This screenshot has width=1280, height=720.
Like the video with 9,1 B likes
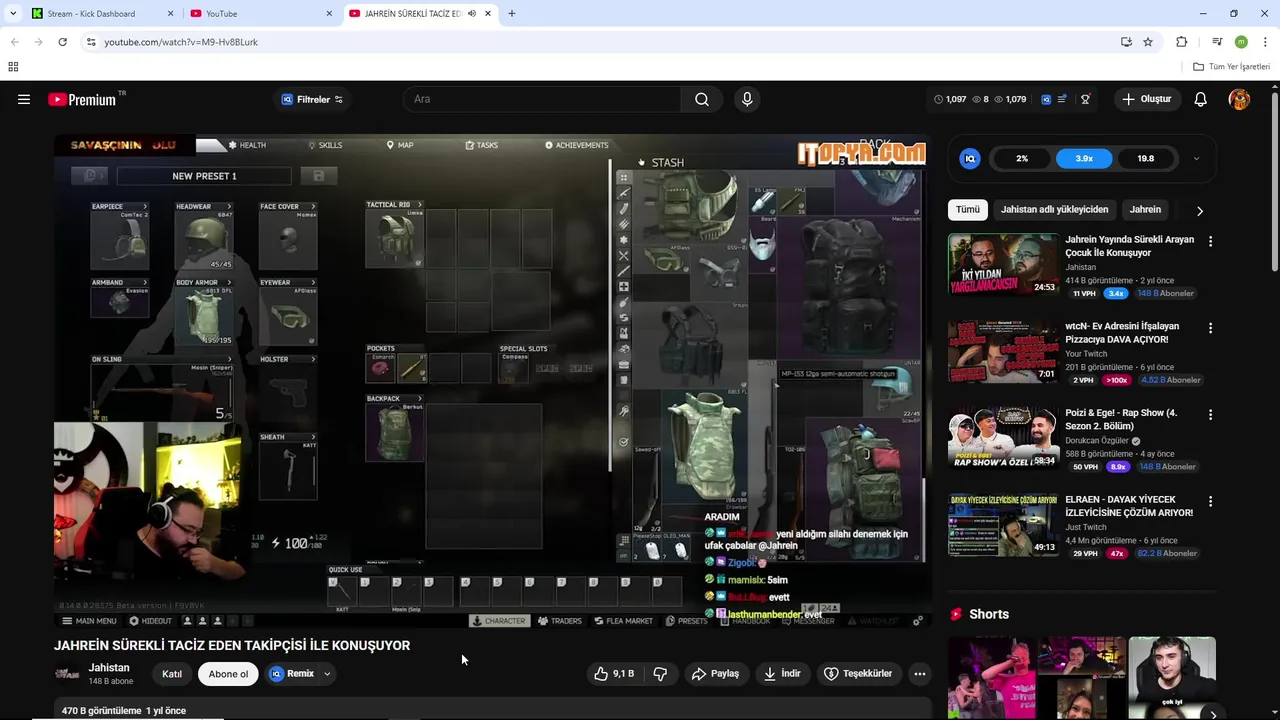(614, 674)
